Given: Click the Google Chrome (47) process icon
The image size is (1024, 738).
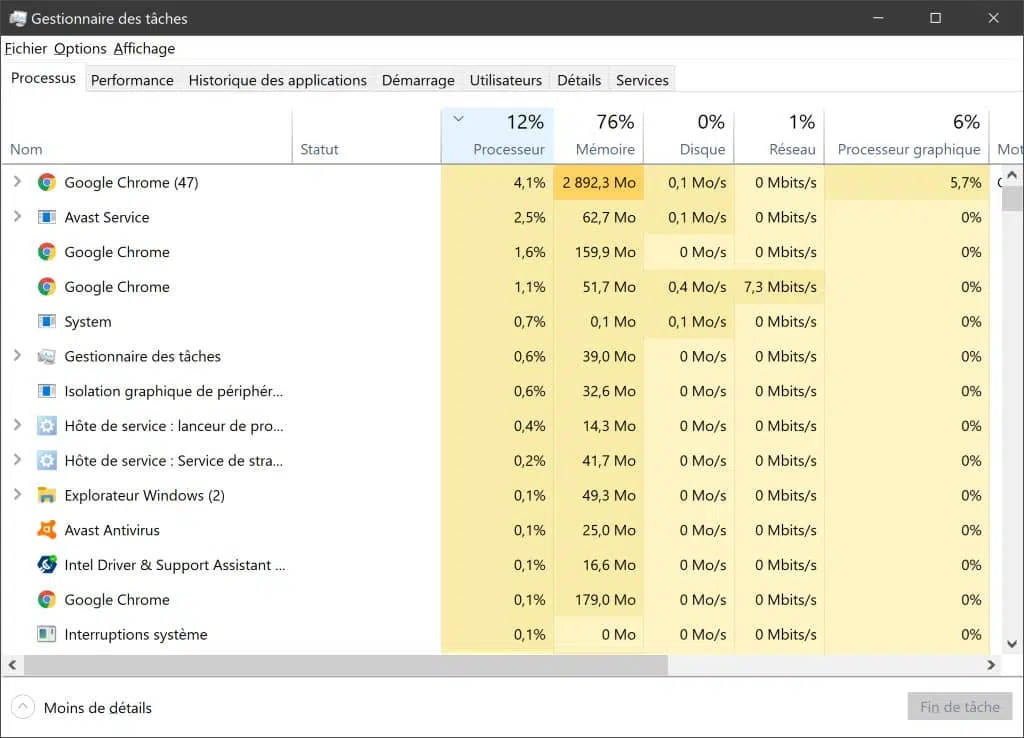Looking at the screenshot, I should point(46,182).
